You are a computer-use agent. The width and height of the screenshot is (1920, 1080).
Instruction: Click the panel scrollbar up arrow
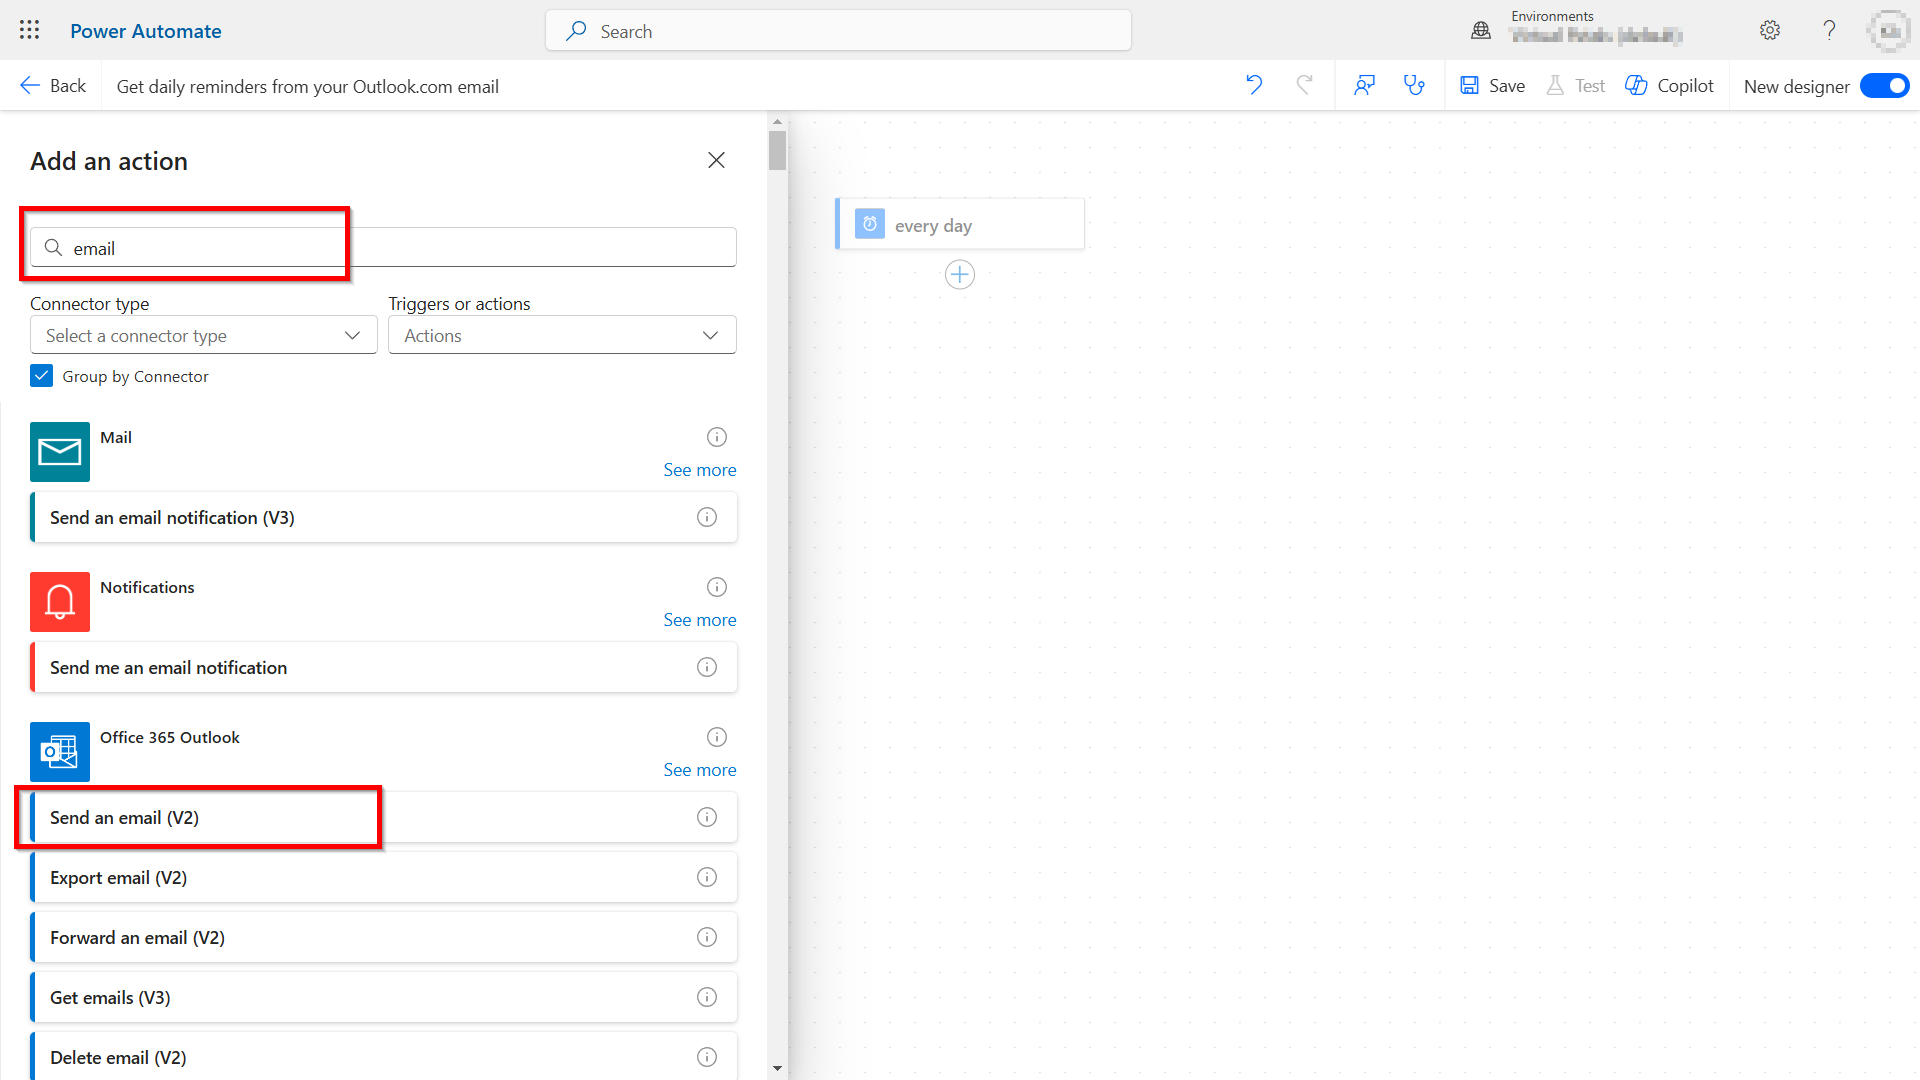point(777,122)
